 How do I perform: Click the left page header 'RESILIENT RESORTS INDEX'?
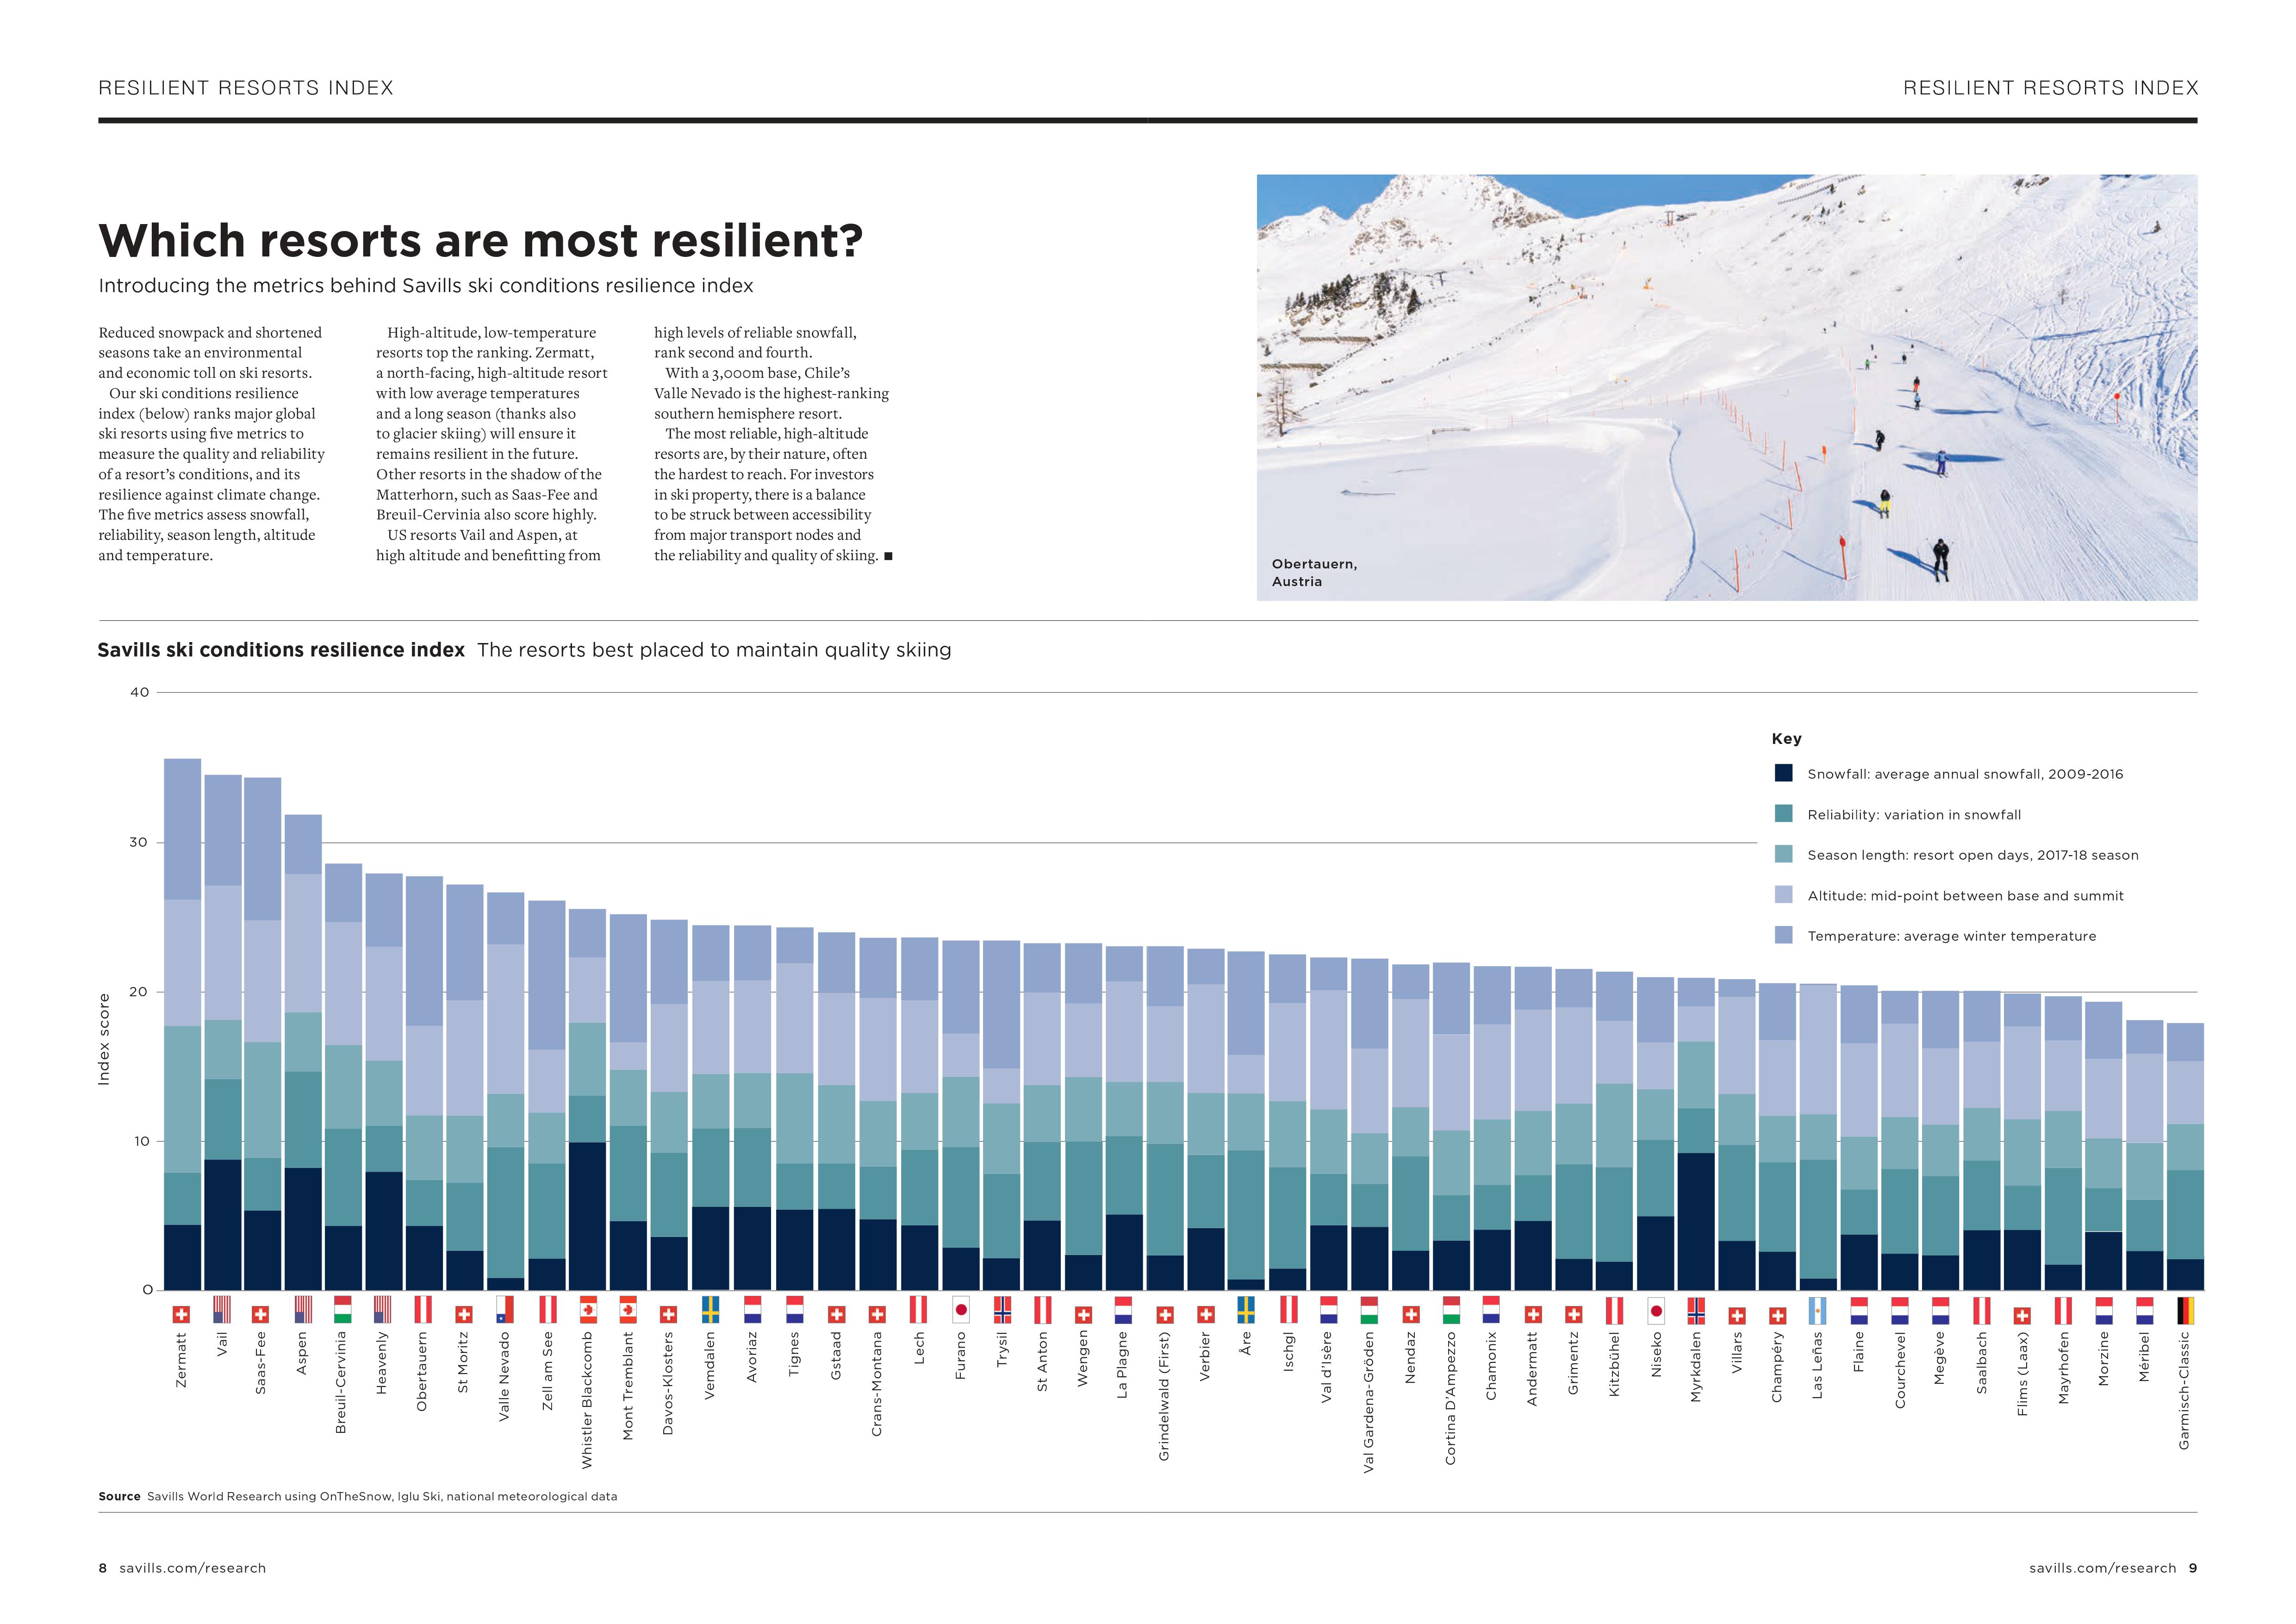click(246, 88)
